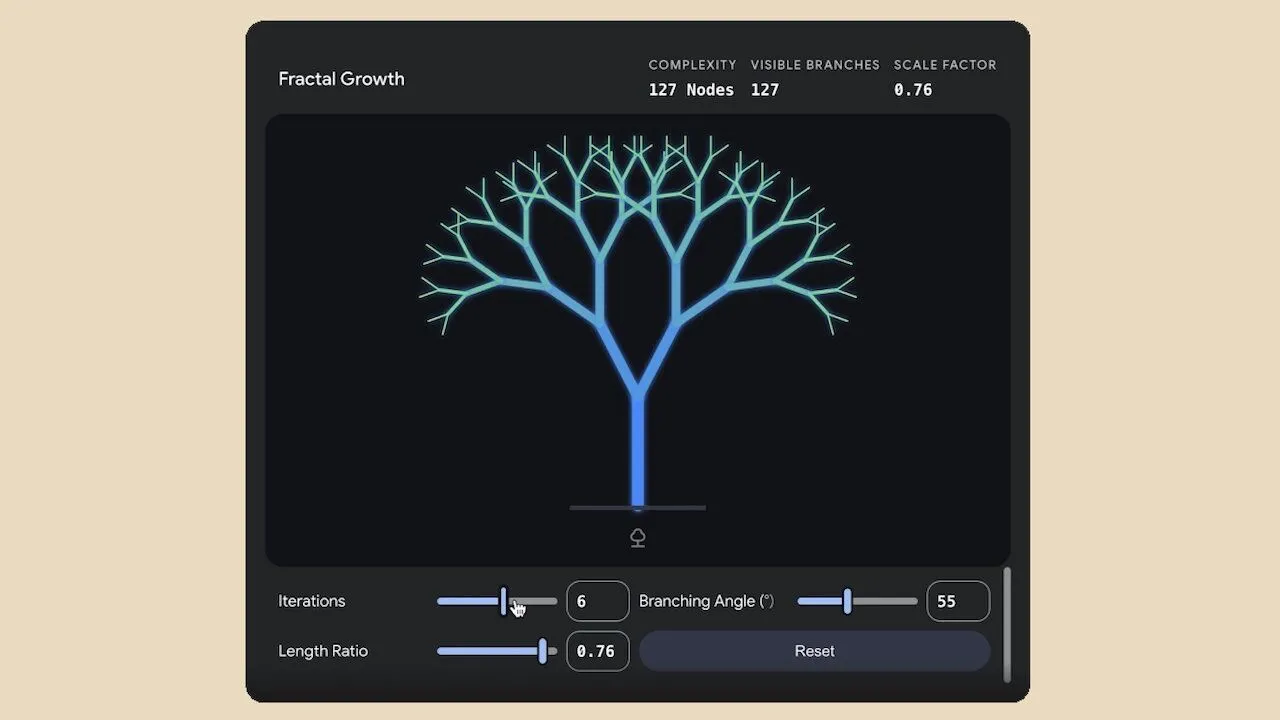Click the Length Ratio slider handle
This screenshot has height=720, width=1280.
(x=542, y=651)
